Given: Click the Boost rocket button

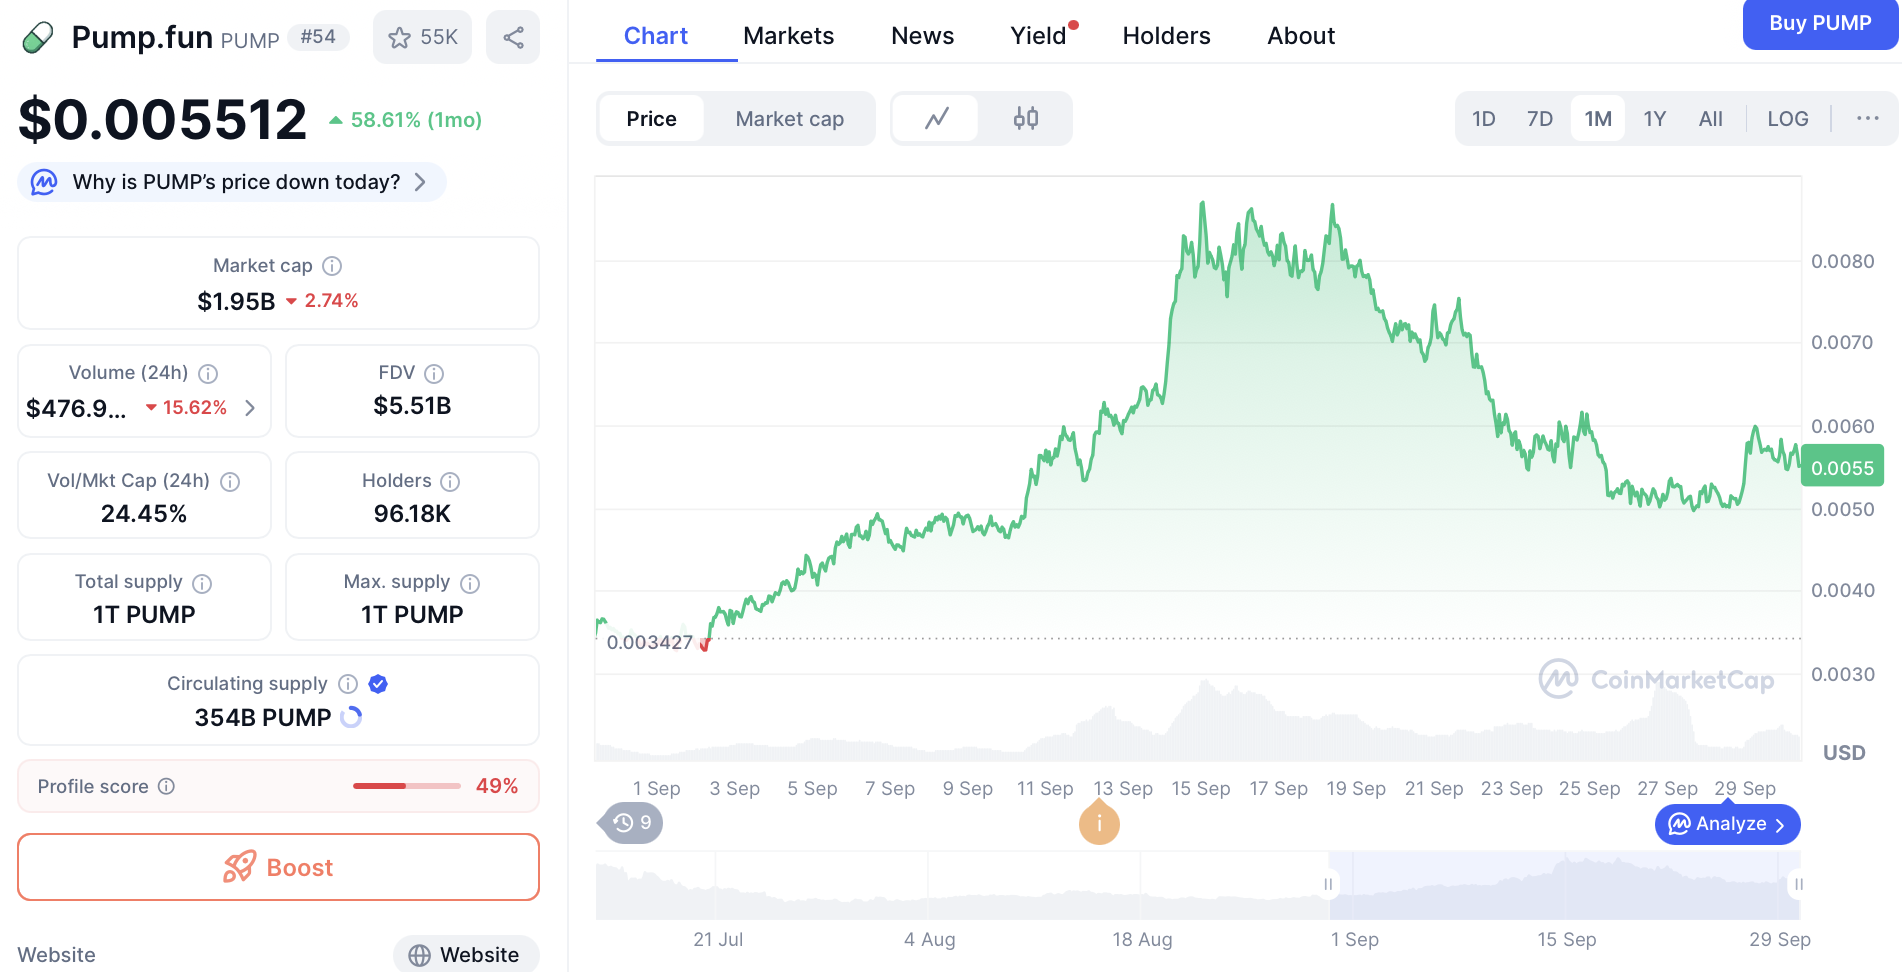Looking at the screenshot, I should pos(278,867).
